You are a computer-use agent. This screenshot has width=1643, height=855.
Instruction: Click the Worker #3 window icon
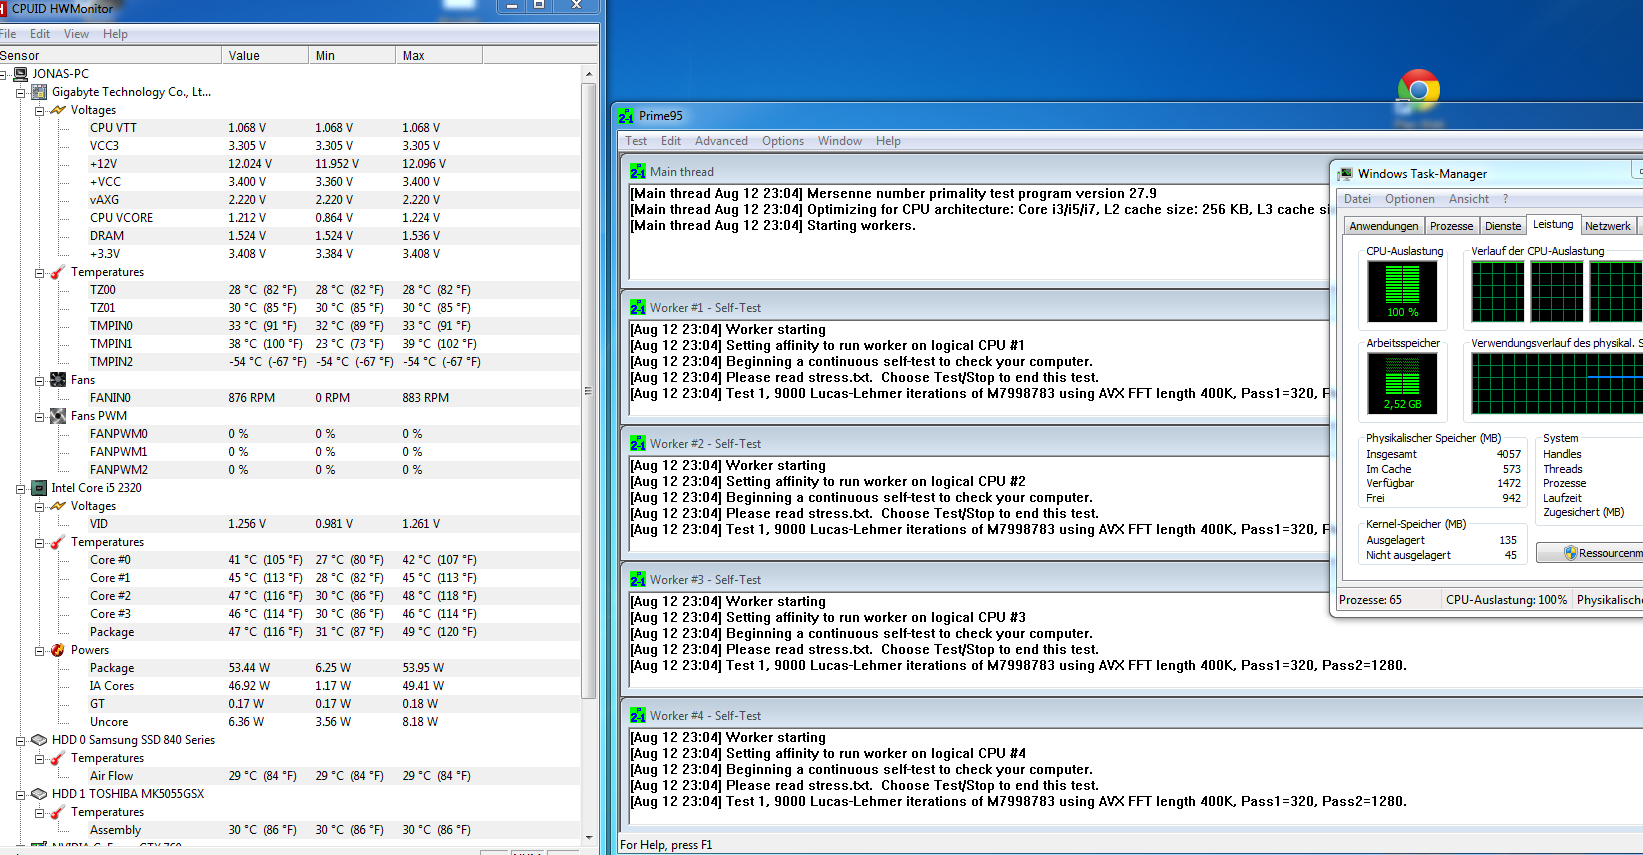point(638,580)
